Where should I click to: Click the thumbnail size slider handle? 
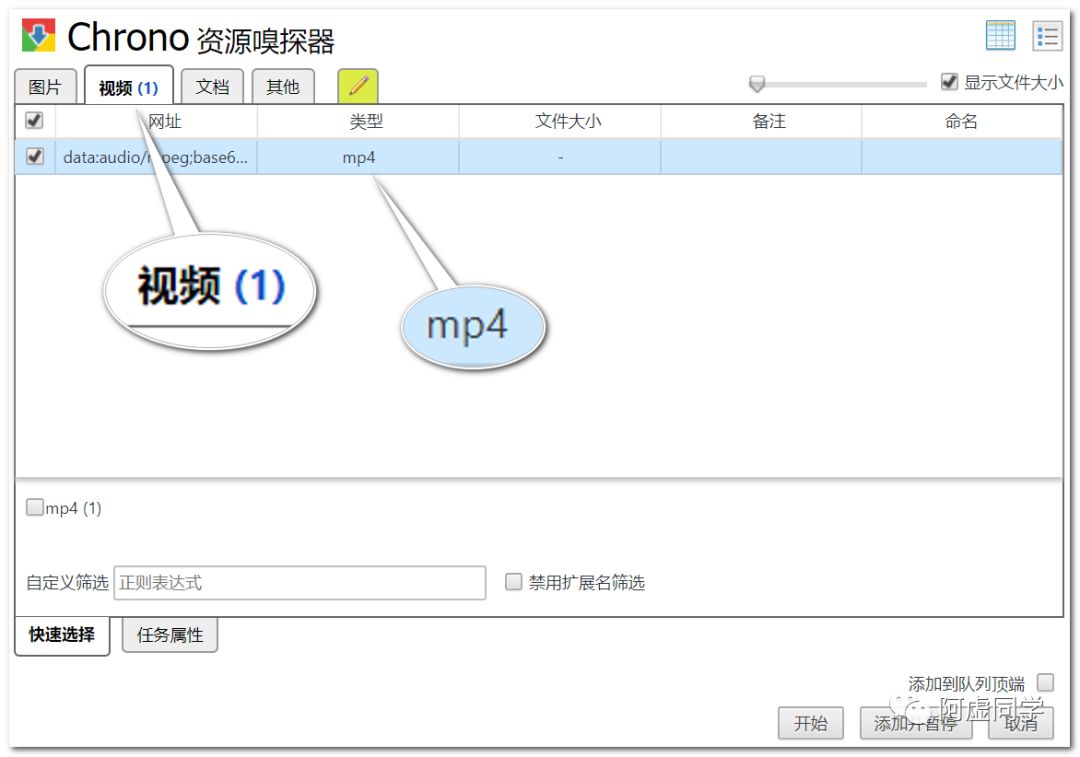coord(757,84)
